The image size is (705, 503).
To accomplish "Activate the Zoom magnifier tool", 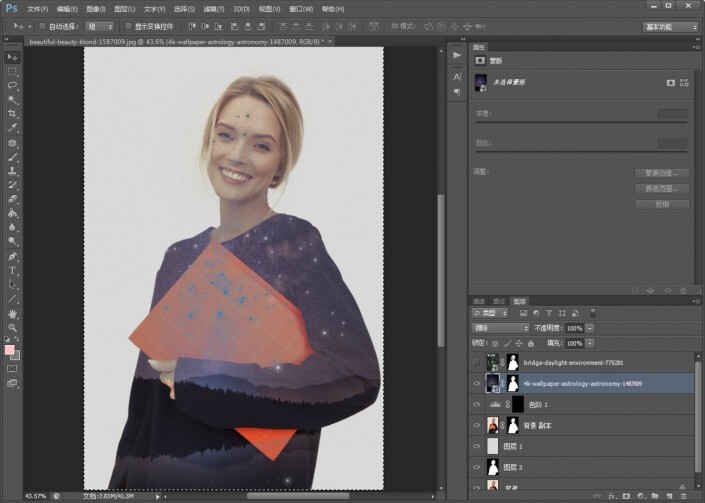I will point(13,327).
